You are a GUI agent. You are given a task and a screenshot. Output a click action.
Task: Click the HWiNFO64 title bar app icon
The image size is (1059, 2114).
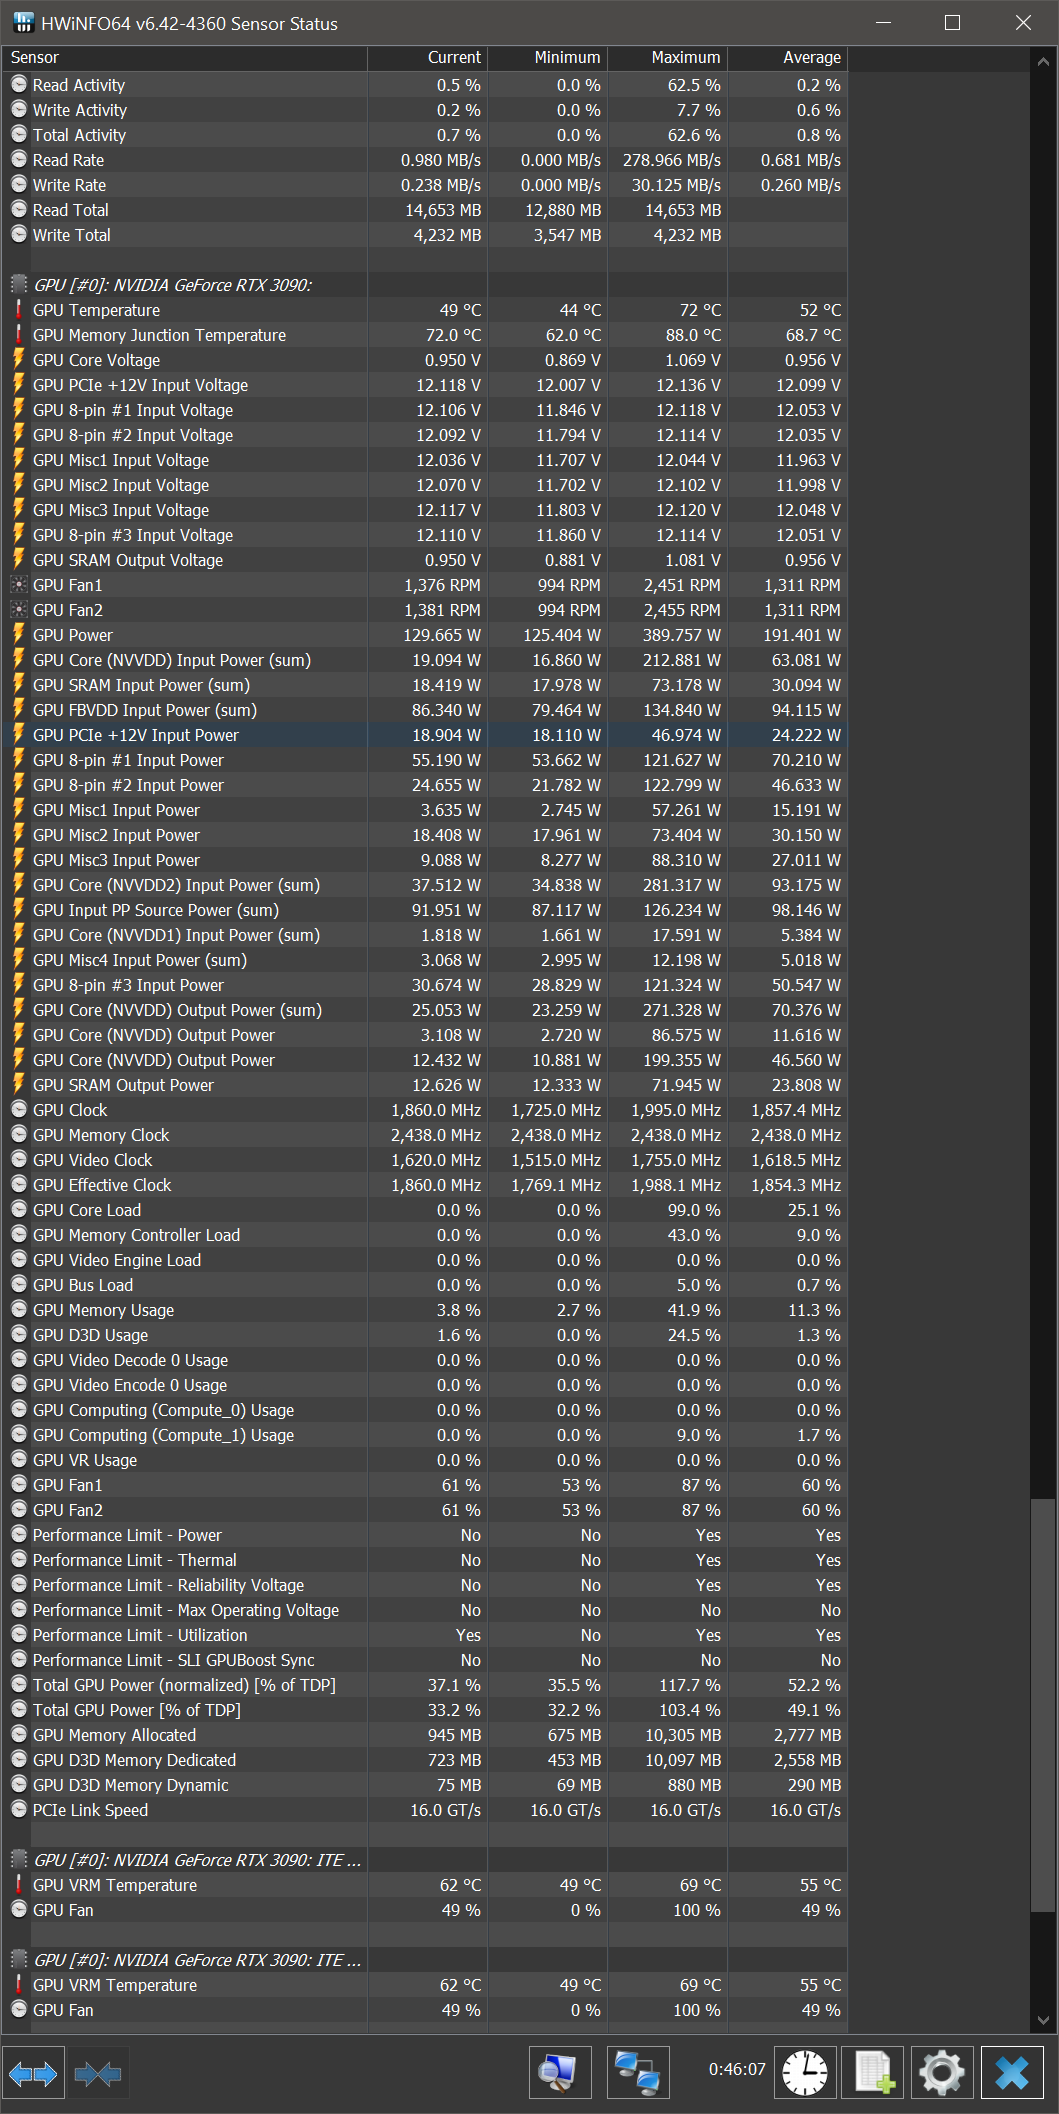24,23
